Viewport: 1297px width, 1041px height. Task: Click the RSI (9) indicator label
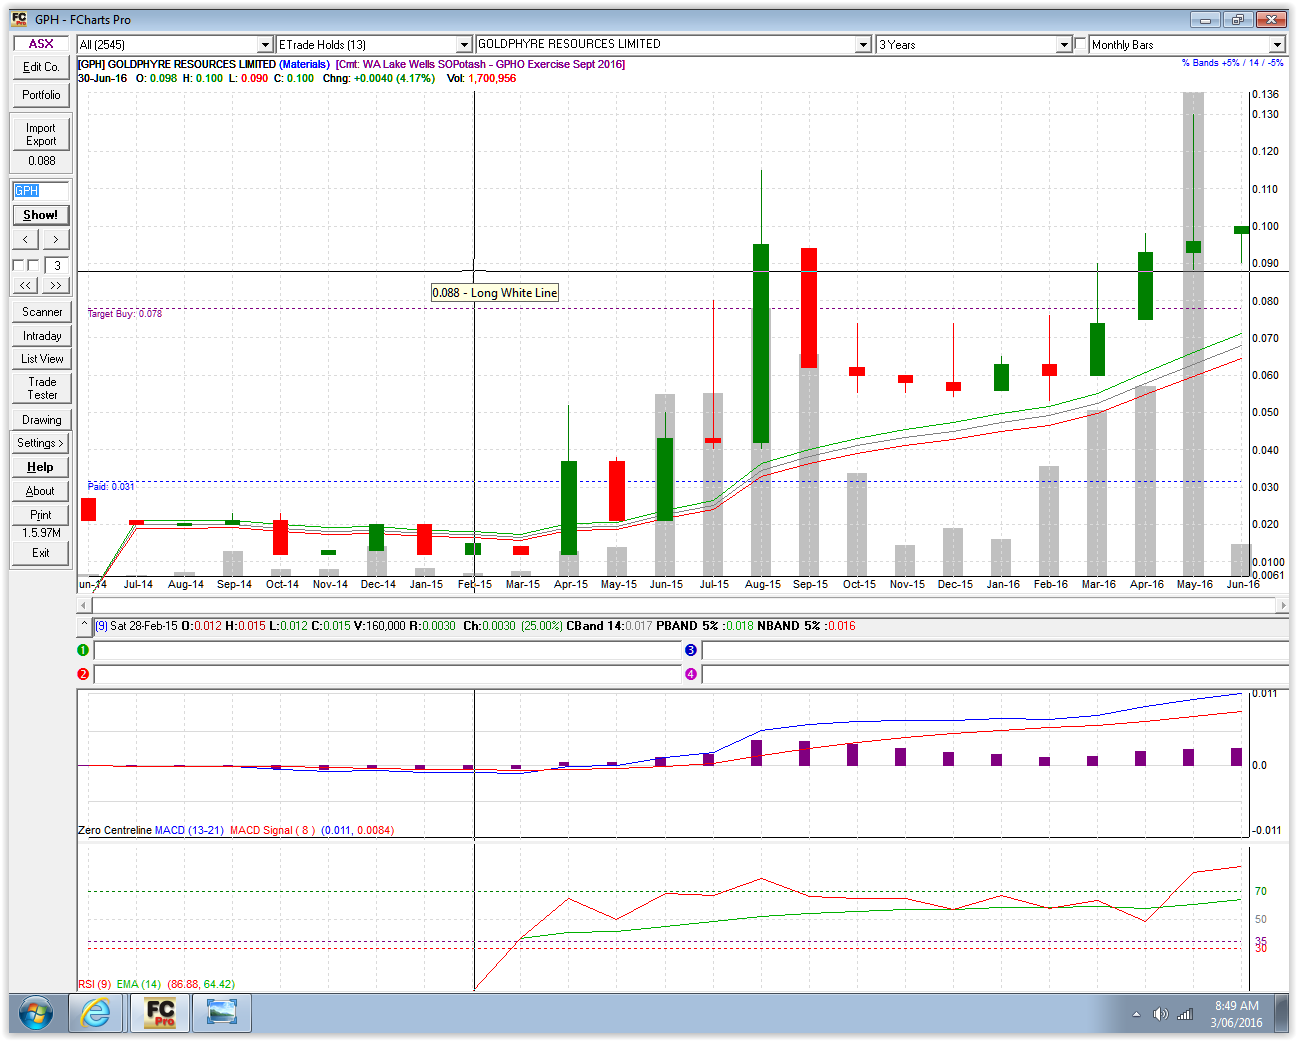pyautogui.click(x=95, y=984)
